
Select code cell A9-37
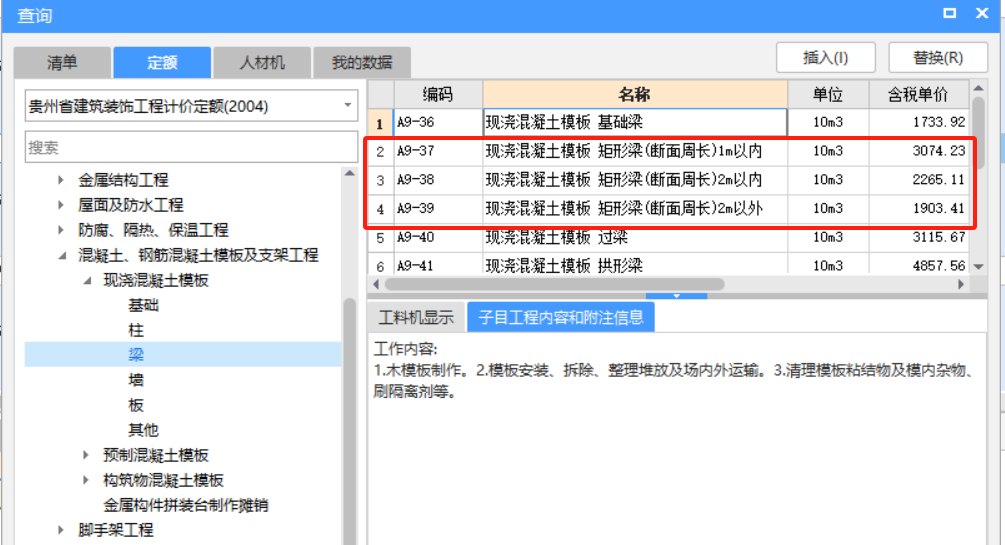(438, 151)
